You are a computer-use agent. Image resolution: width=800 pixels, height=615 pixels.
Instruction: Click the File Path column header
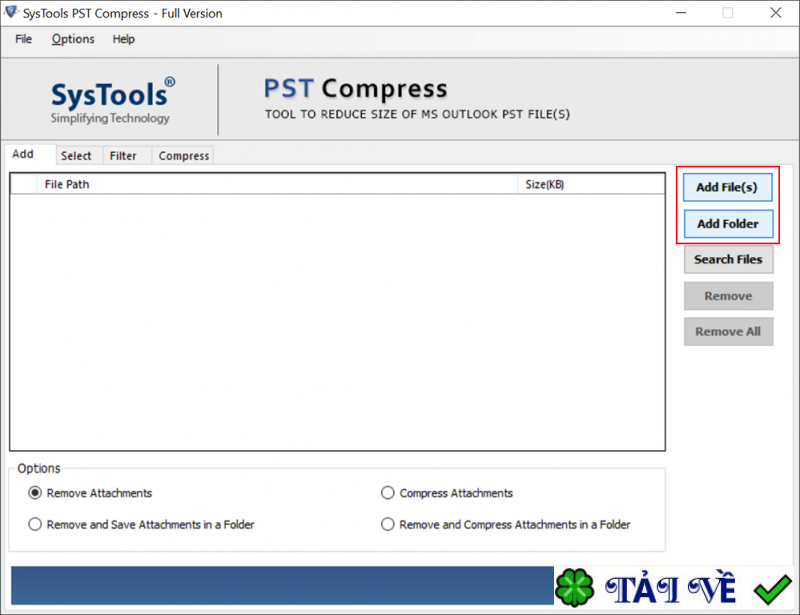pos(277,184)
